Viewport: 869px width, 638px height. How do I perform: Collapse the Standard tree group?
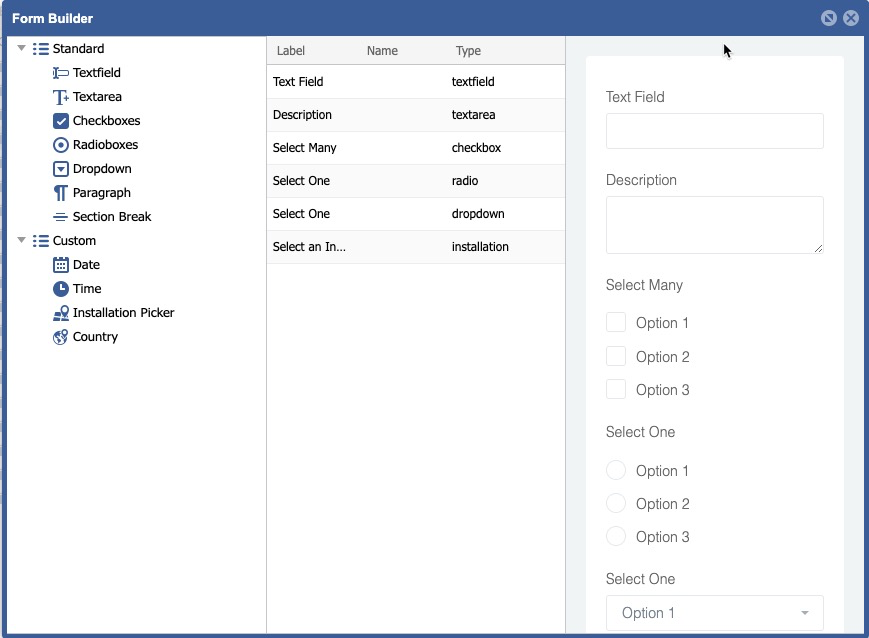pos(22,48)
